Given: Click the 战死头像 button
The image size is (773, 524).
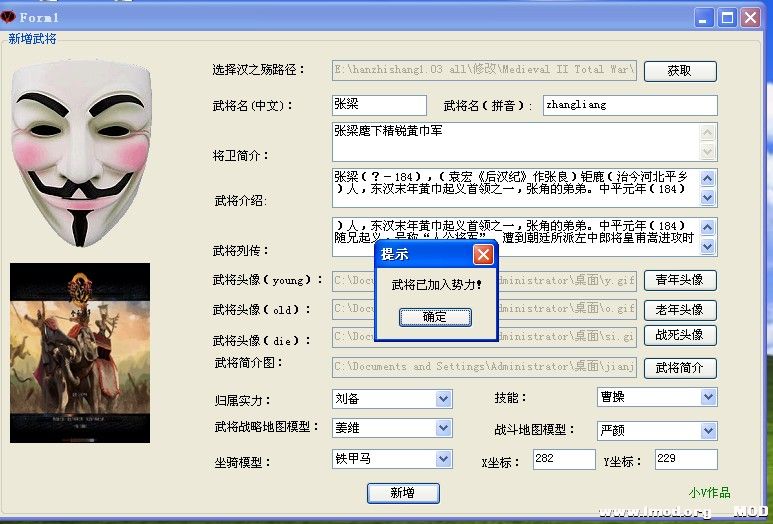Looking at the screenshot, I should click(x=680, y=335).
